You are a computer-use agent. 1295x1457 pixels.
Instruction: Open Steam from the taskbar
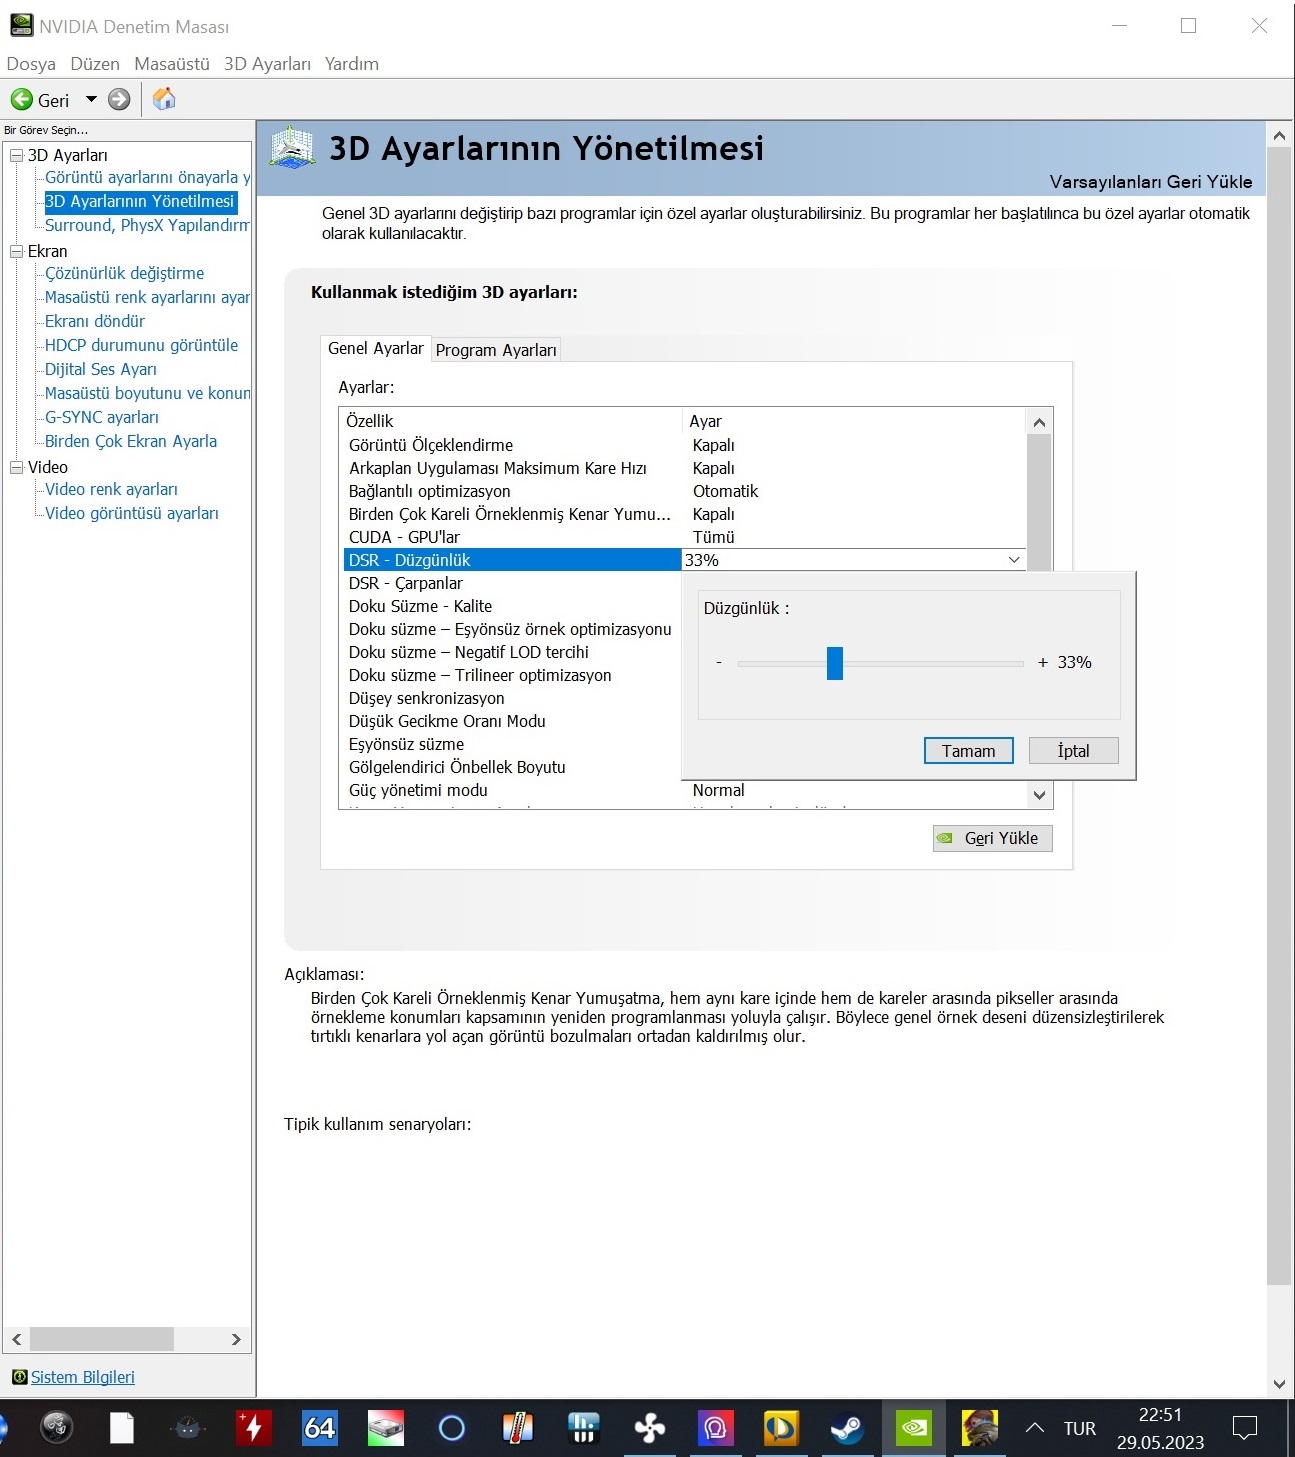click(847, 1428)
